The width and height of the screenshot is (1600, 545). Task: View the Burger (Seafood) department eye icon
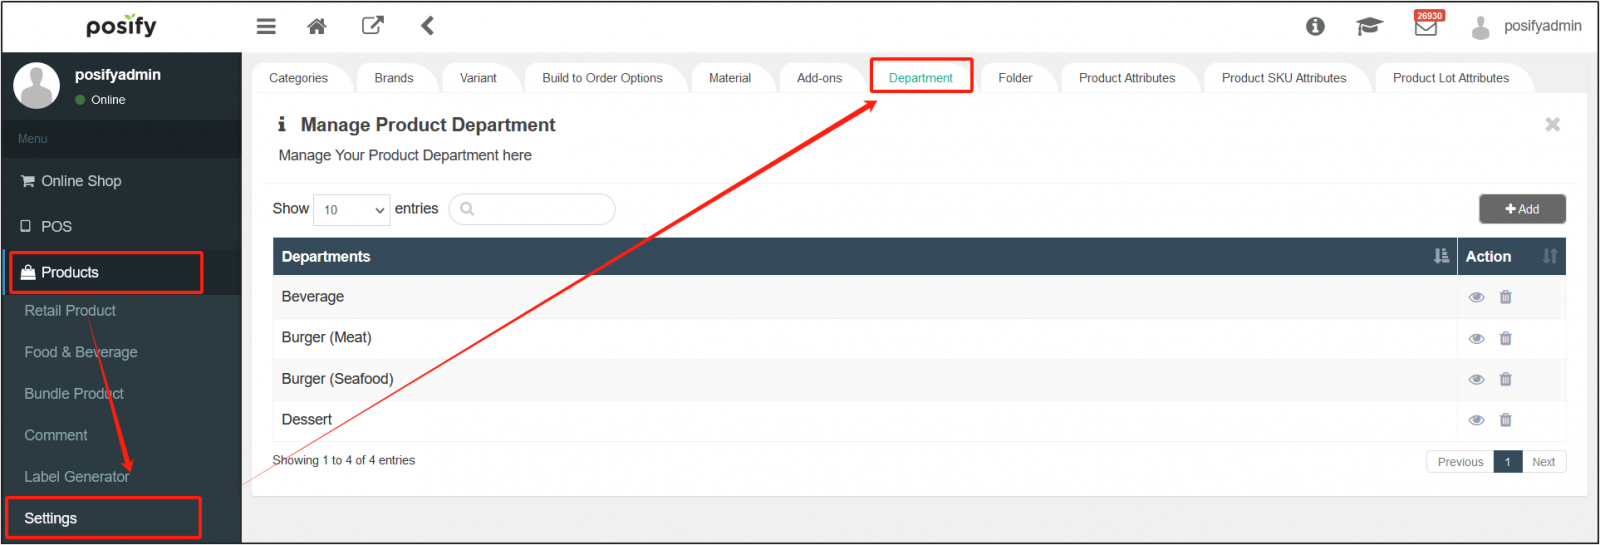[x=1476, y=379]
